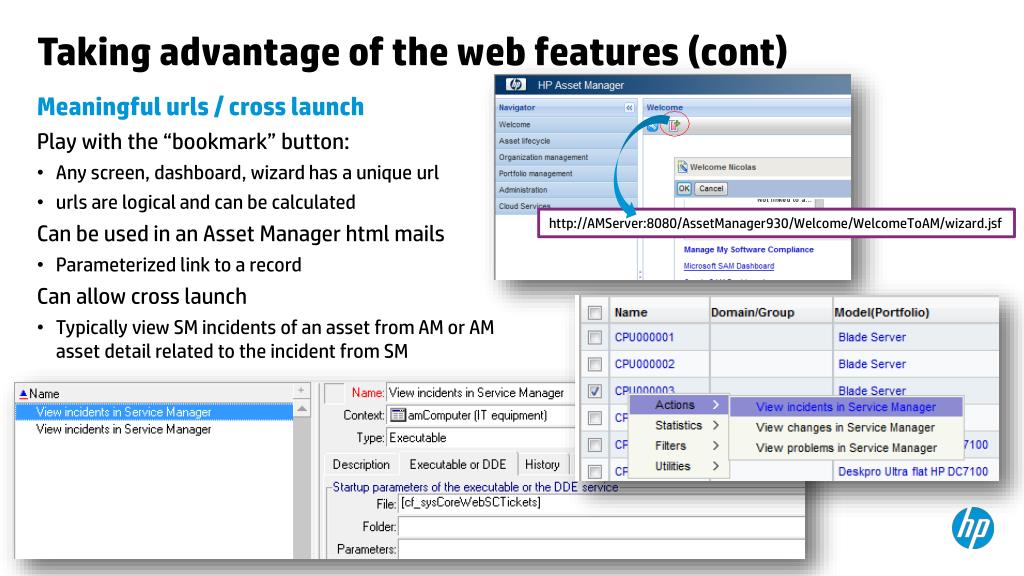Click the bookmark icon in the Welcome toolbar
1024x576 pixels.
675,125
